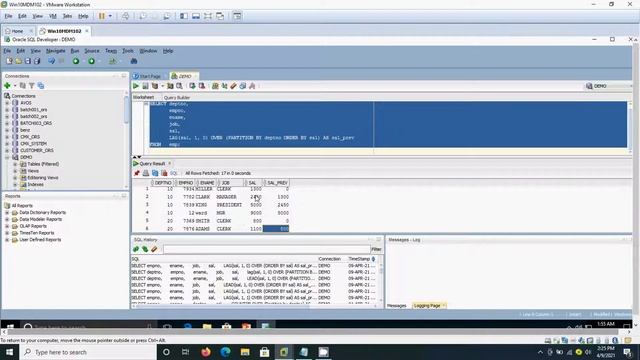
Task: Click the Run Script icon in worksheet toolbar
Action: click(x=145, y=86)
